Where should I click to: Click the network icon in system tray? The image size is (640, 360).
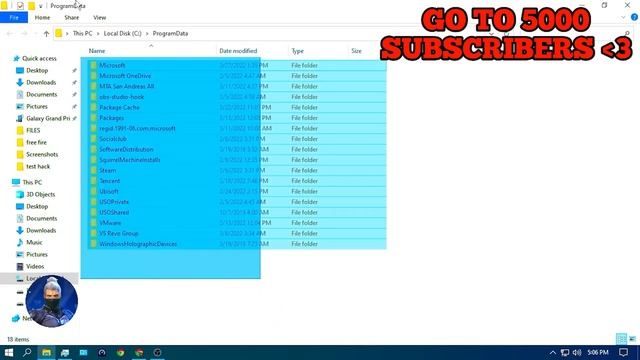pos(565,353)
